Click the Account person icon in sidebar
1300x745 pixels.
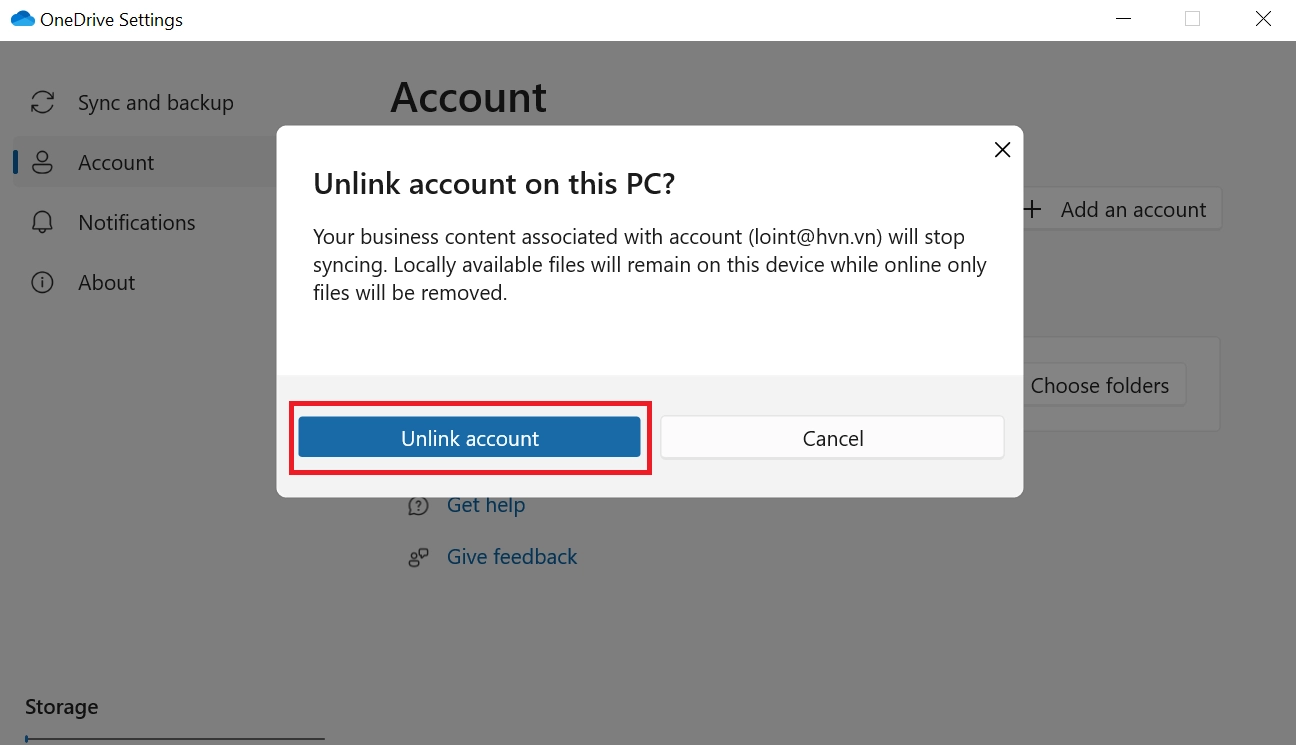point(42,163)
